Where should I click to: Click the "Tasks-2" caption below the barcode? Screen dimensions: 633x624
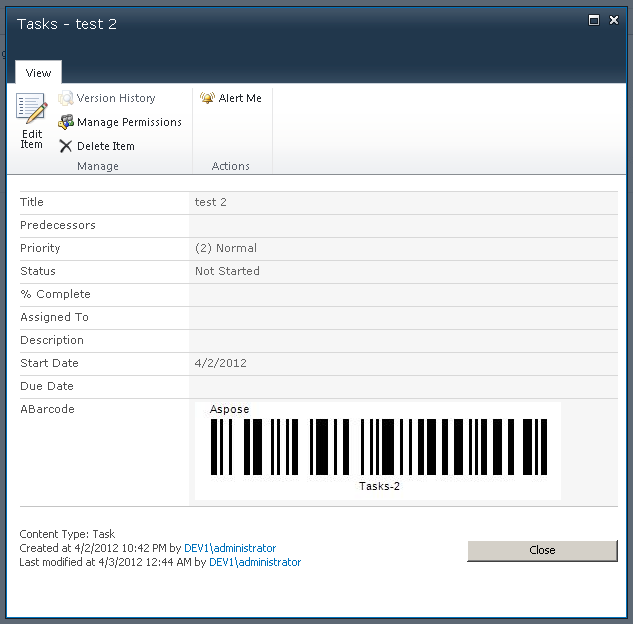379,486
